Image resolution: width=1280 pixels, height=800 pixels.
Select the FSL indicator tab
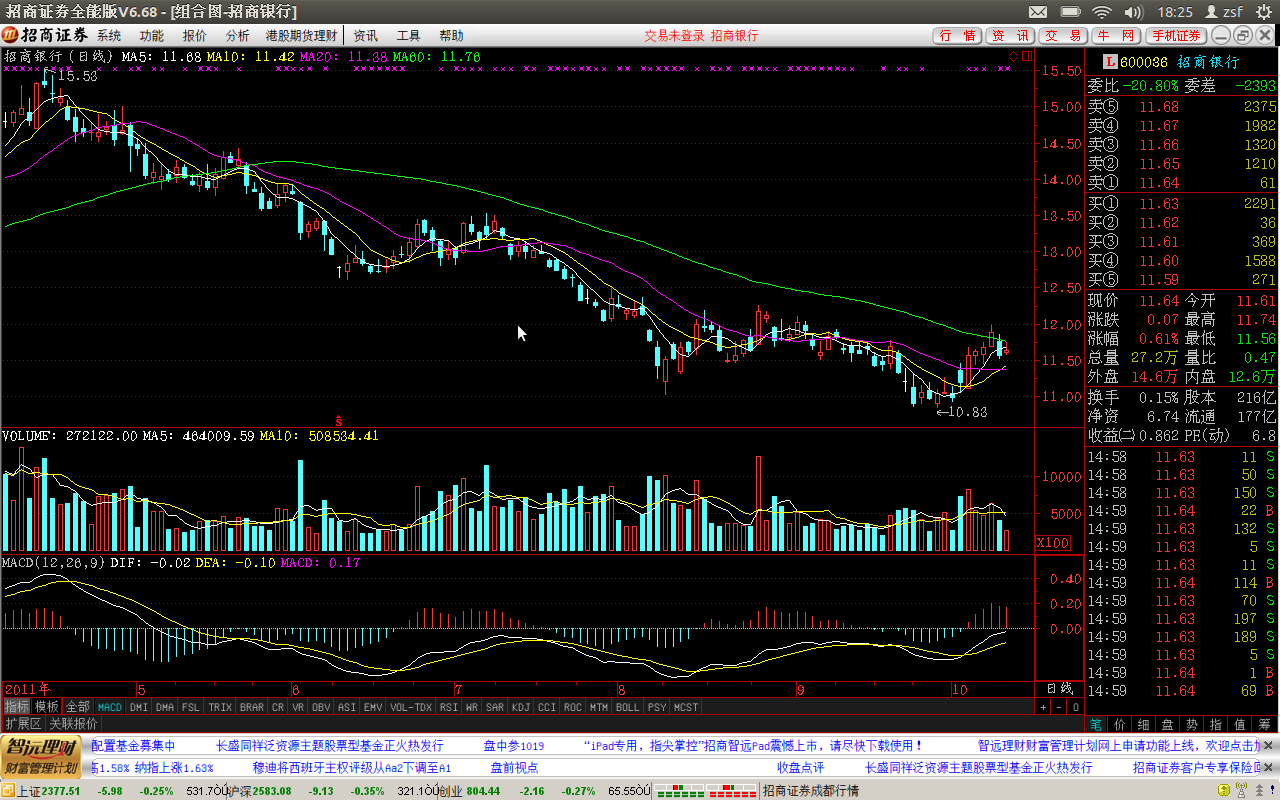[x=191, y=707]
